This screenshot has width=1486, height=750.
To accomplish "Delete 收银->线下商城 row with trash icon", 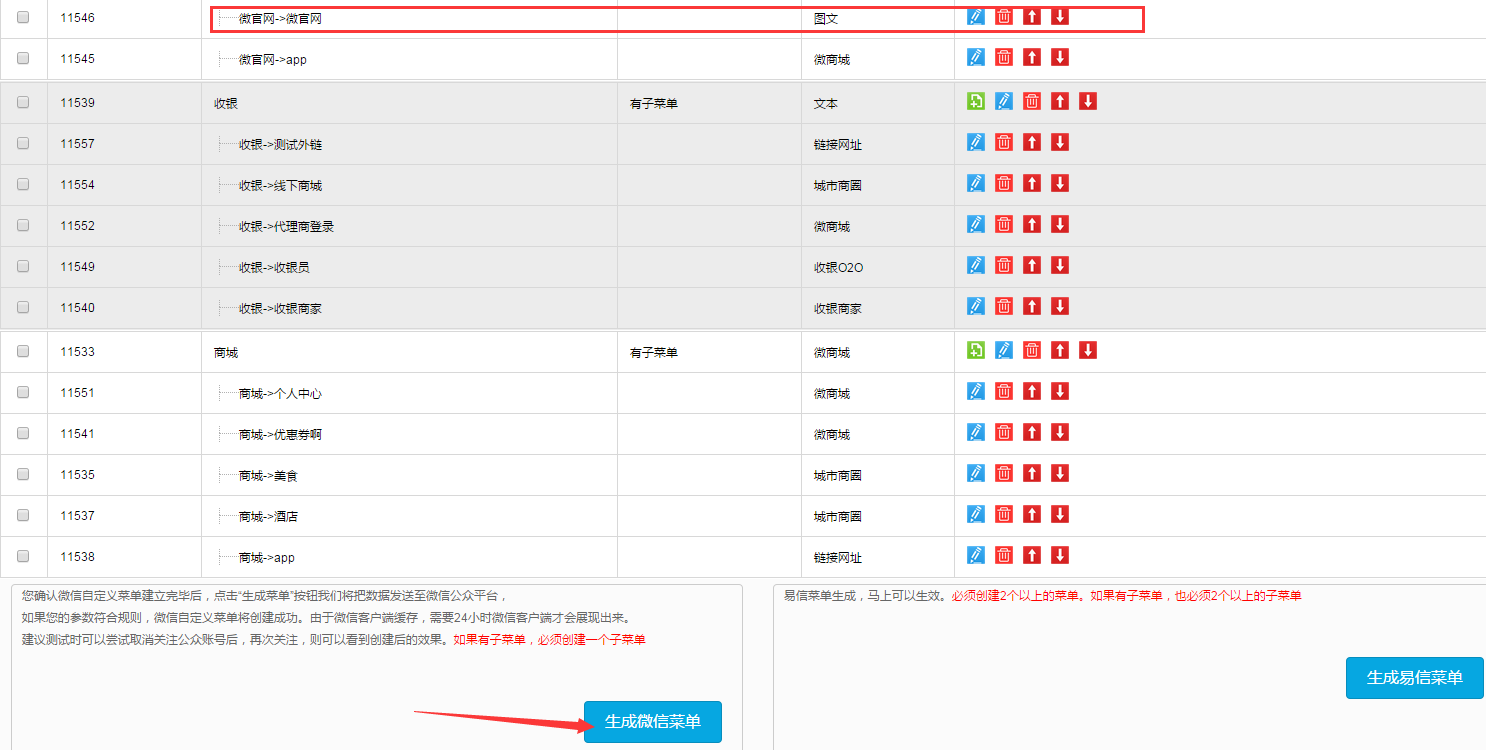I will [1004, 183].
